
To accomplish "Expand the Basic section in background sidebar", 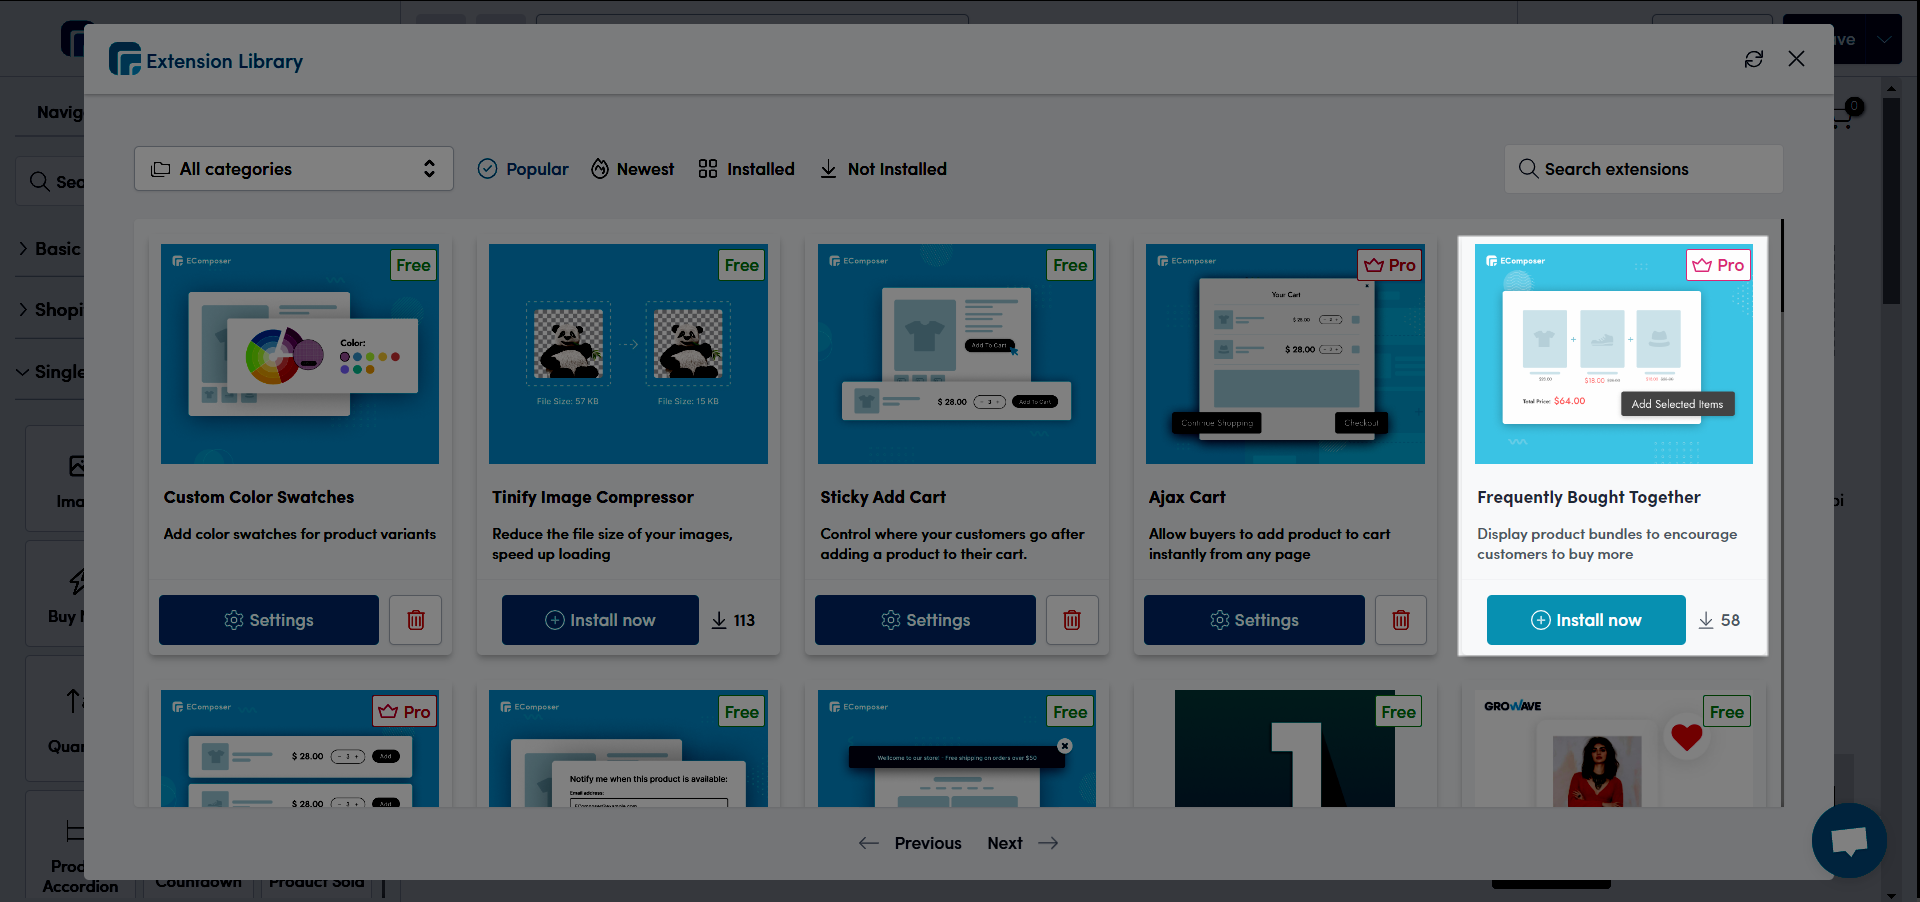I will point(50,248).
